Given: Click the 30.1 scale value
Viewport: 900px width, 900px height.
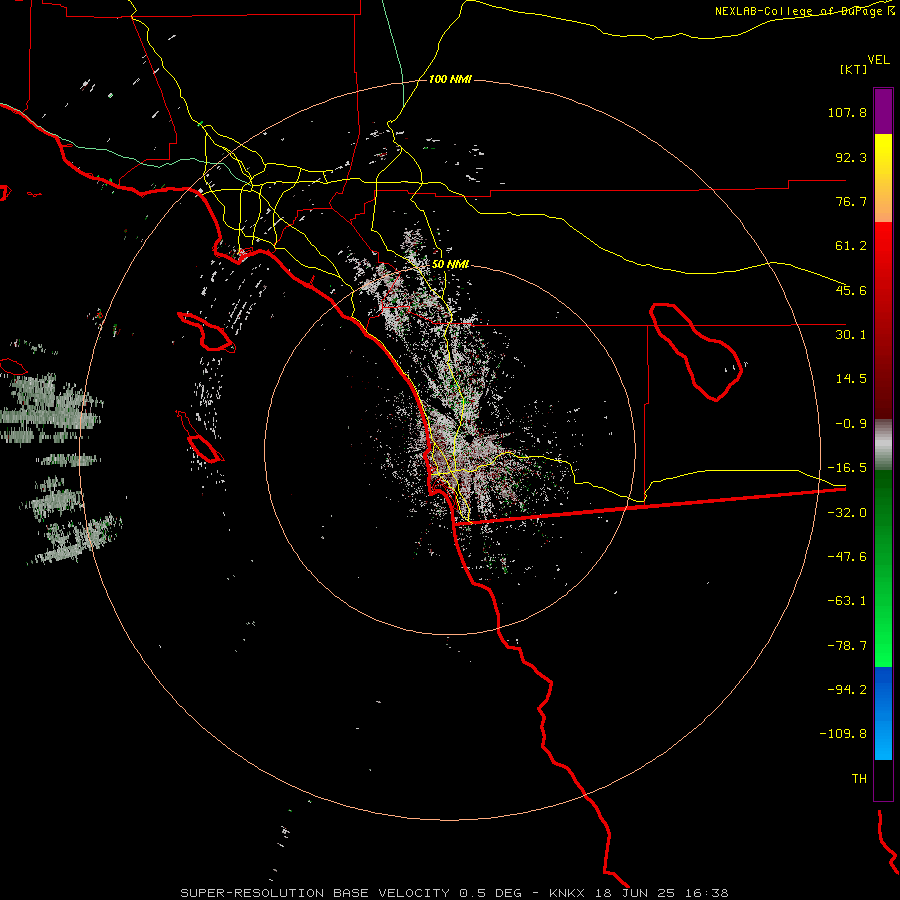Looking at the screenshot, I should (851, 335).
